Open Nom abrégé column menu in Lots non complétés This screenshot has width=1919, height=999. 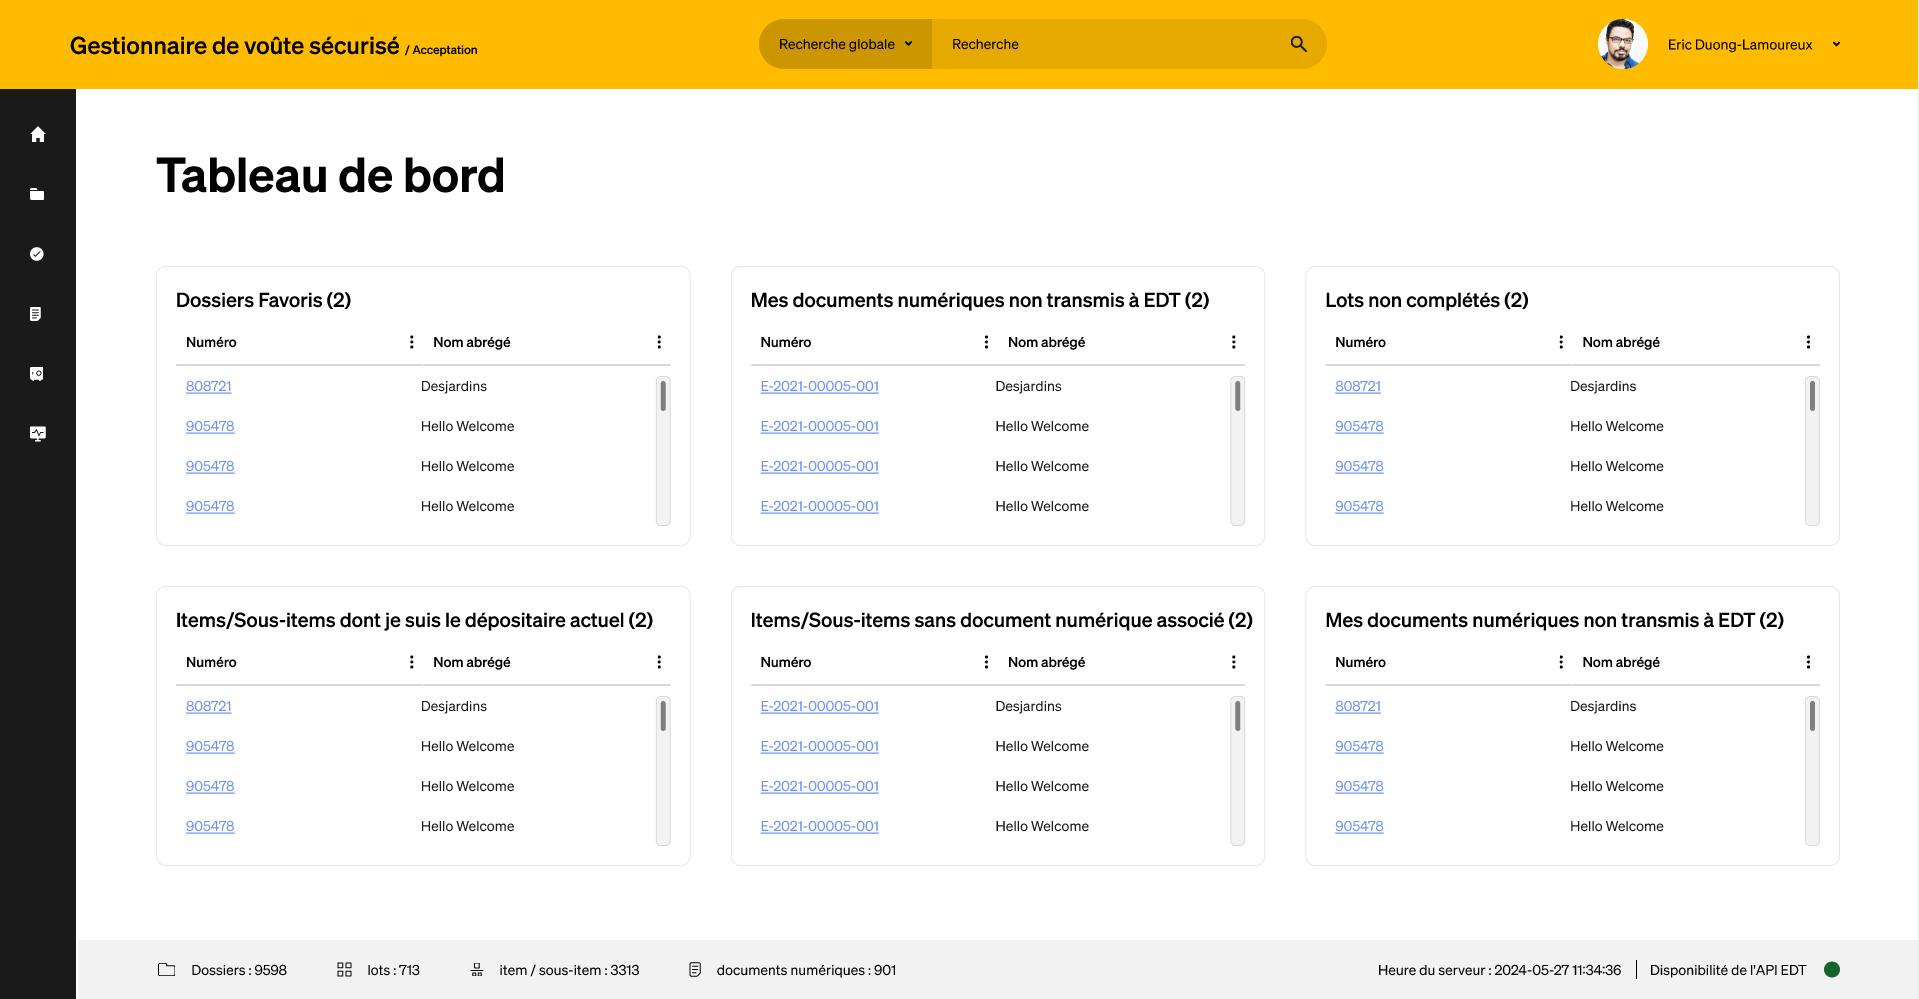(x=1807, y=342)
